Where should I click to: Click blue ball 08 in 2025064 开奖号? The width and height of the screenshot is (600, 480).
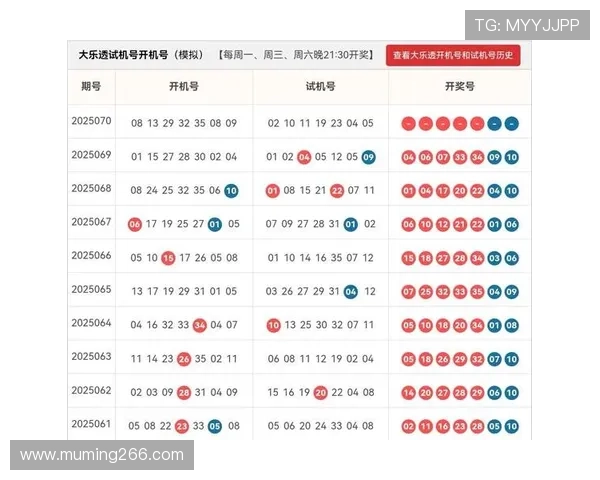(512, 325)
